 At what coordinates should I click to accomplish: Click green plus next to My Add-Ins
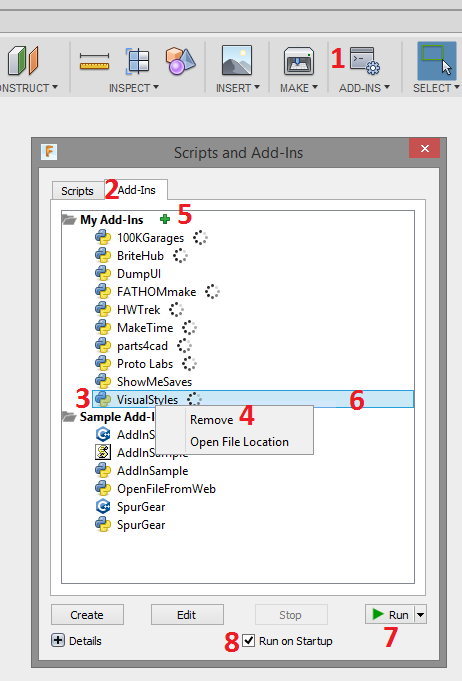[165, 219]
